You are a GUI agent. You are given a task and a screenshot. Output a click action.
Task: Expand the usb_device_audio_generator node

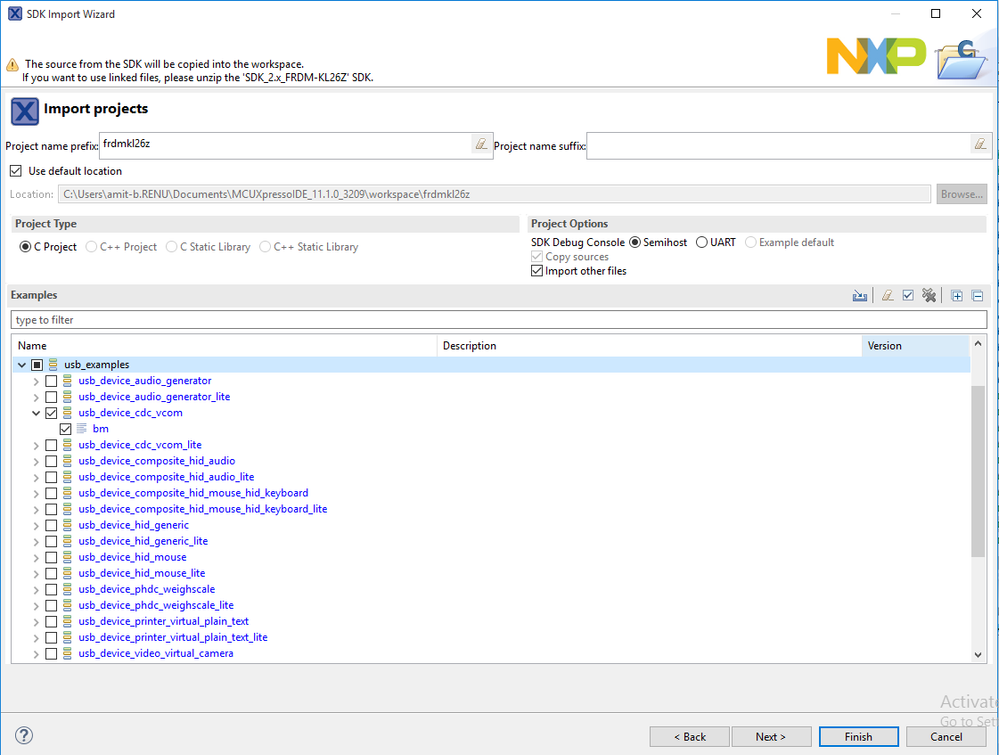(36, 380)
